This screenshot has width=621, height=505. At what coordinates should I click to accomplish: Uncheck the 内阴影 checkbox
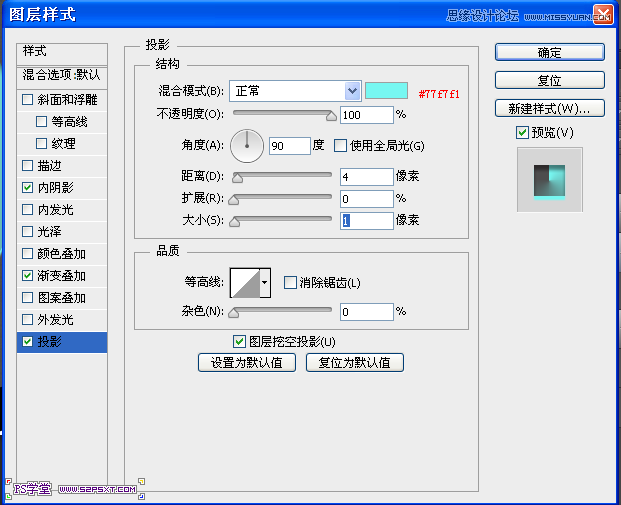[x=27, y=187]
